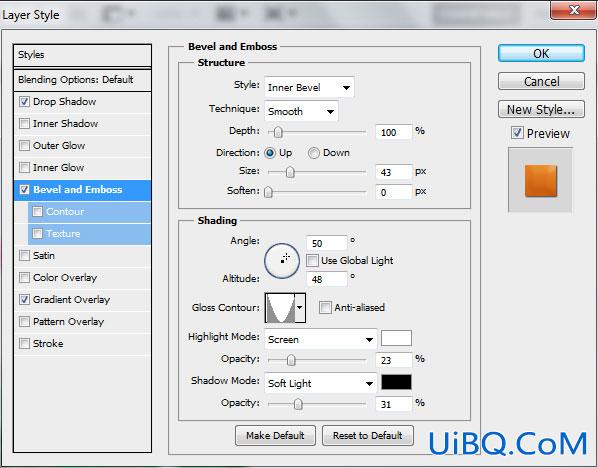The height and width of the screenshot is (468, 598).
Task: Select the Down direction radio button
Action: 313,153
